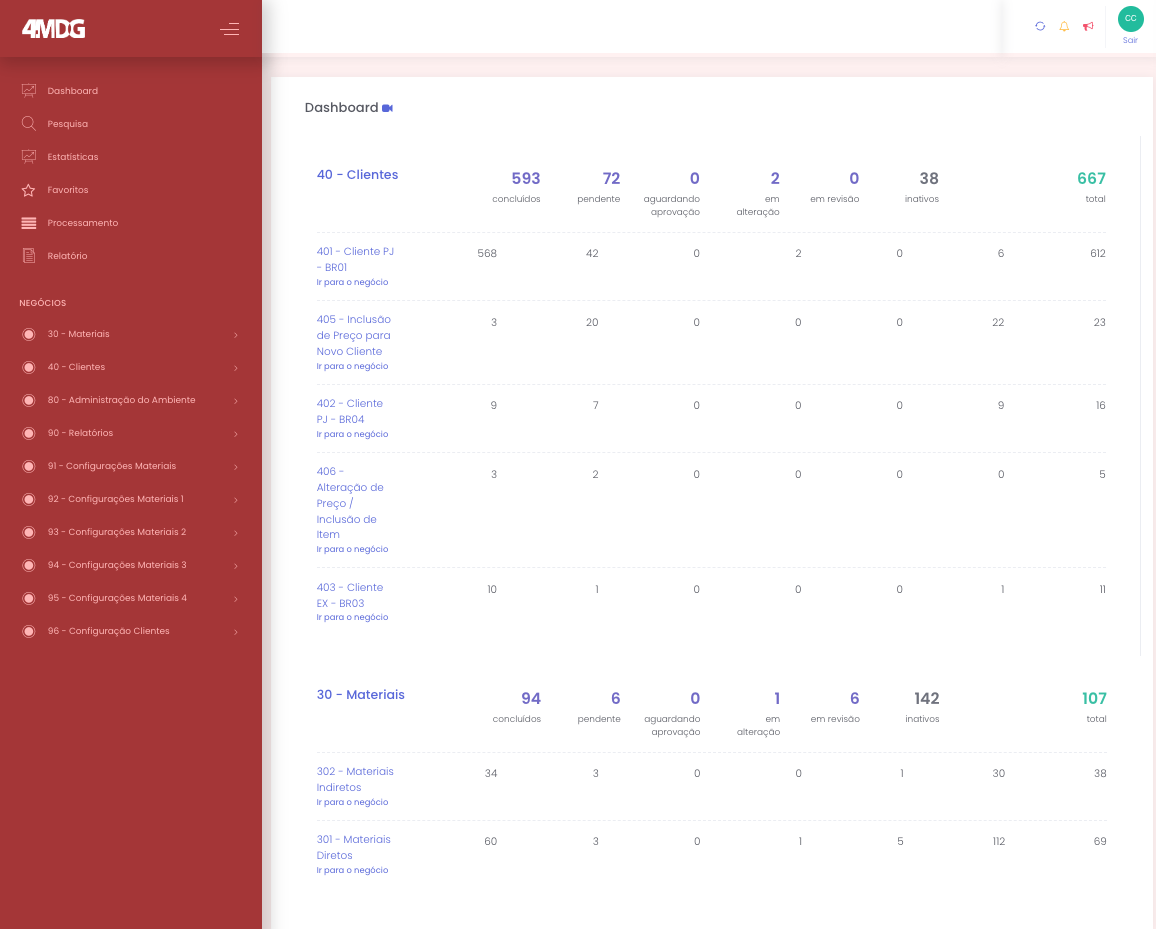Open the notifications bell icon
The width and height of the screenshot is (1156, 929).
tap(1064, 27)
